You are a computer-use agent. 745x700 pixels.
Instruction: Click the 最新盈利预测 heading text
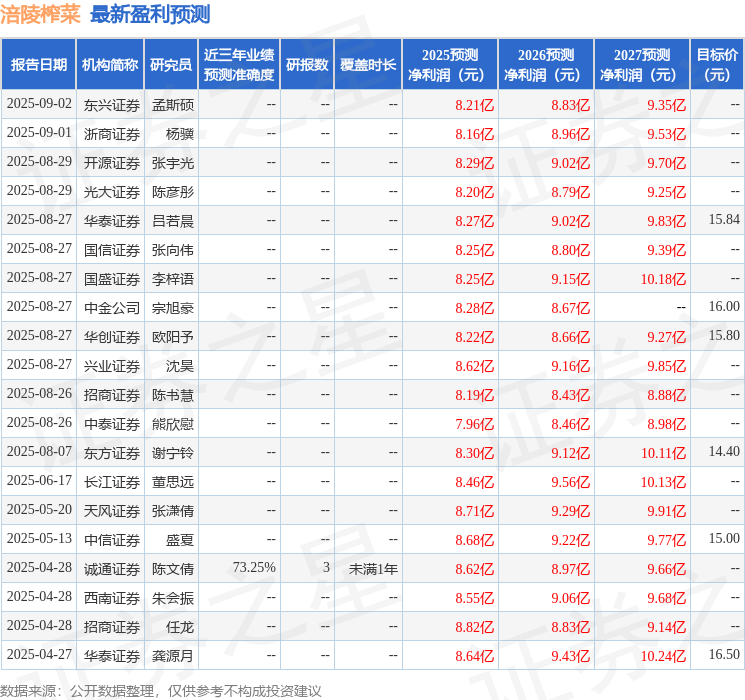click(150, 14)
